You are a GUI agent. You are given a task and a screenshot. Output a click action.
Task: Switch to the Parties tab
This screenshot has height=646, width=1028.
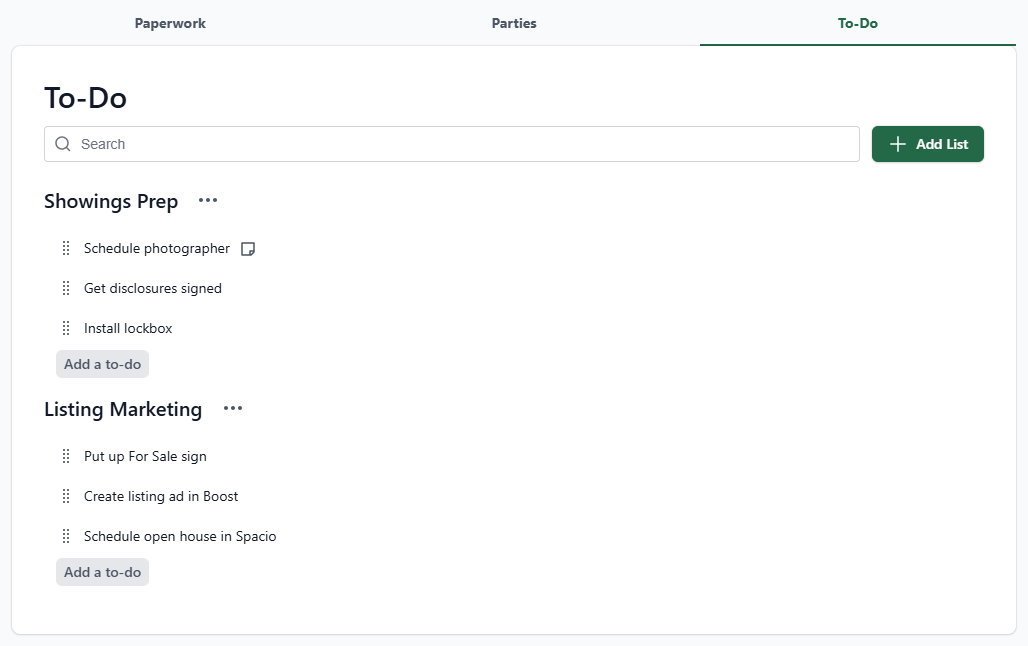tap(514, 23)
